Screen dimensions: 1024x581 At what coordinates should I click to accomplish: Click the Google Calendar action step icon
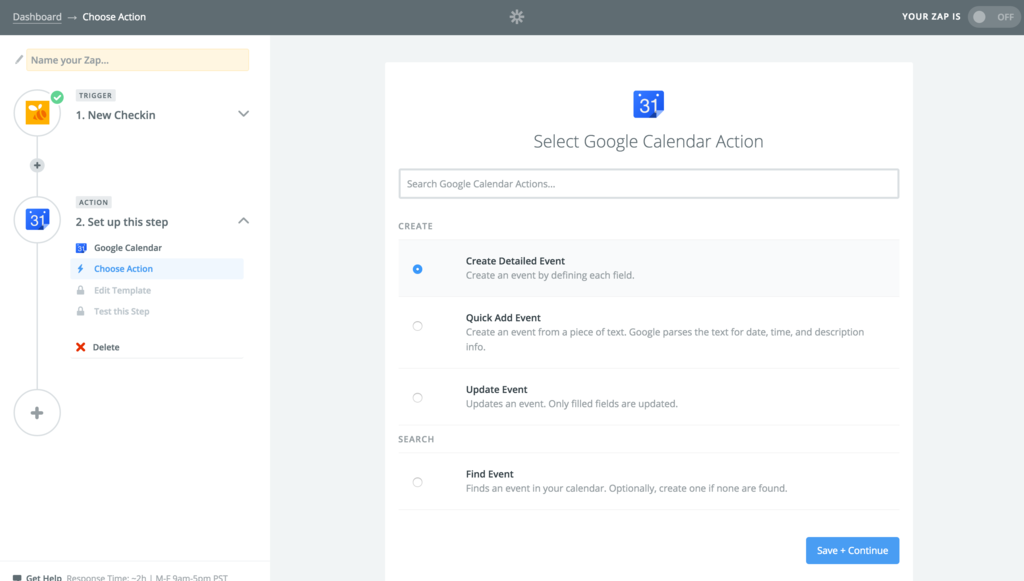(x=37, y=219)
